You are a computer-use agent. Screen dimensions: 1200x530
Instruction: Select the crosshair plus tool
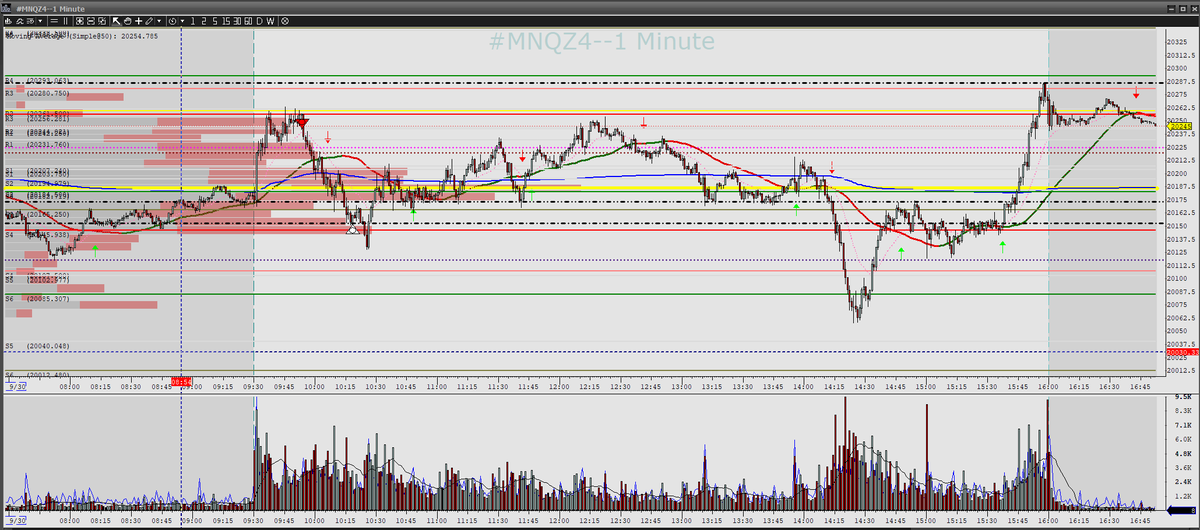pos(138,21)
